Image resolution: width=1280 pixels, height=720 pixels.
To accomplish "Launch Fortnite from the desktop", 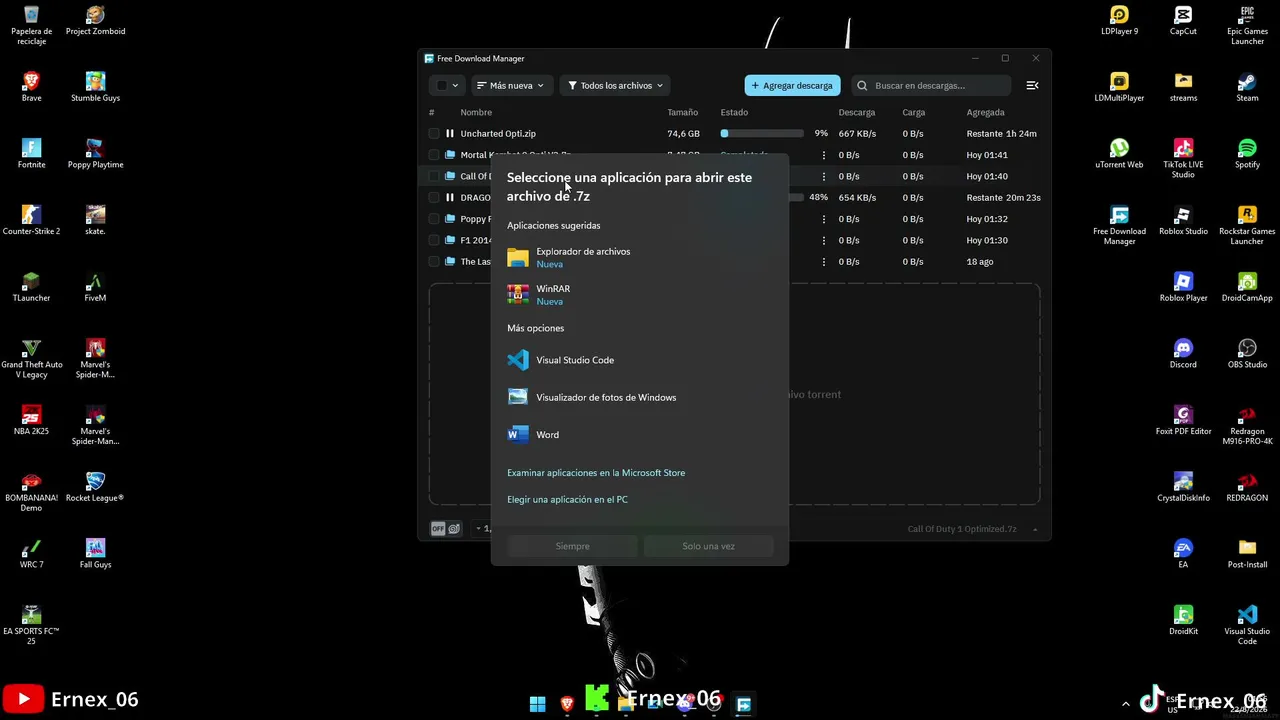I will (31, 154).
